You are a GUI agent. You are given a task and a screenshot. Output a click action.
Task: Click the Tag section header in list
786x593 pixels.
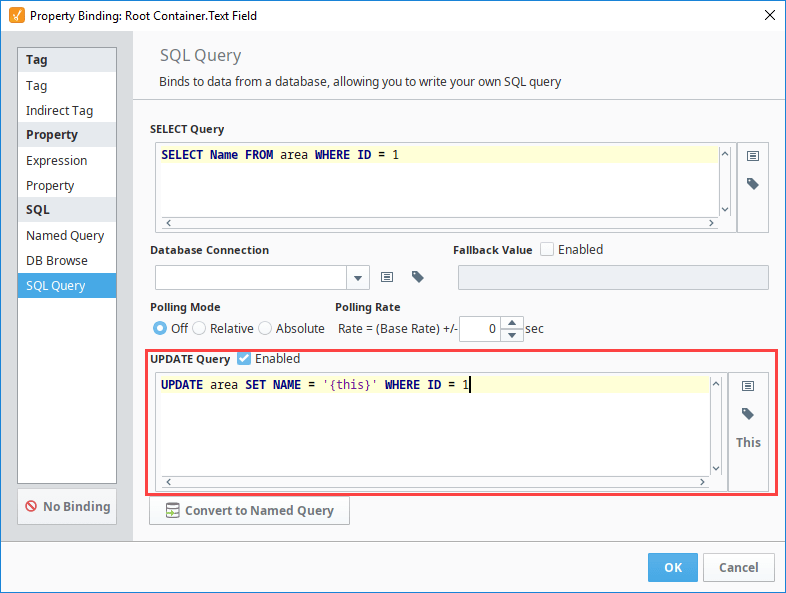point(67,60)
